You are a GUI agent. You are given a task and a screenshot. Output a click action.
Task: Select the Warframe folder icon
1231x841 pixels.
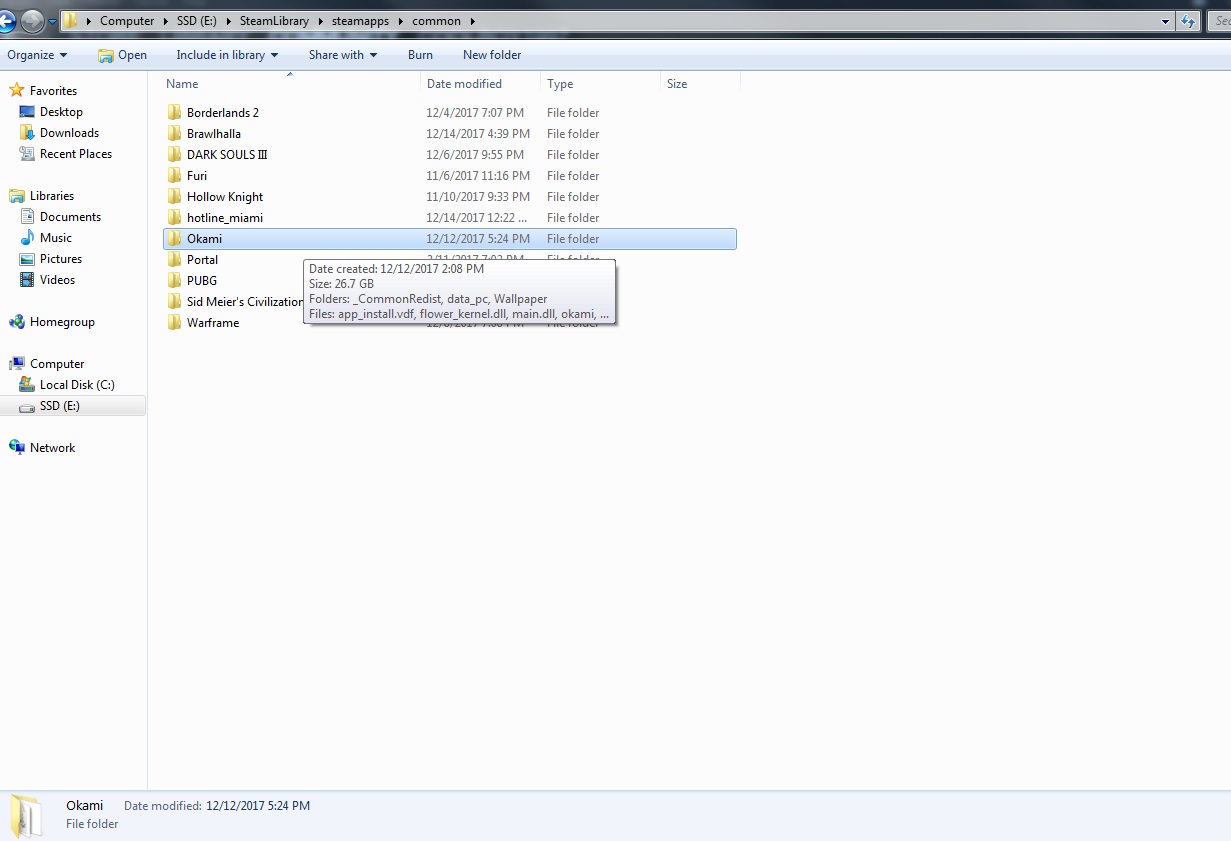coord(174,322)
